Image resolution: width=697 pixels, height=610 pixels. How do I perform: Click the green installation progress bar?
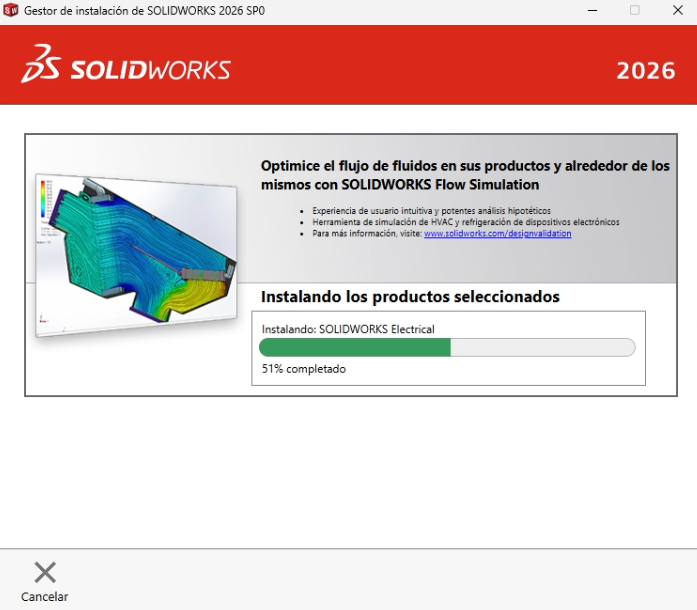(447, 347)
